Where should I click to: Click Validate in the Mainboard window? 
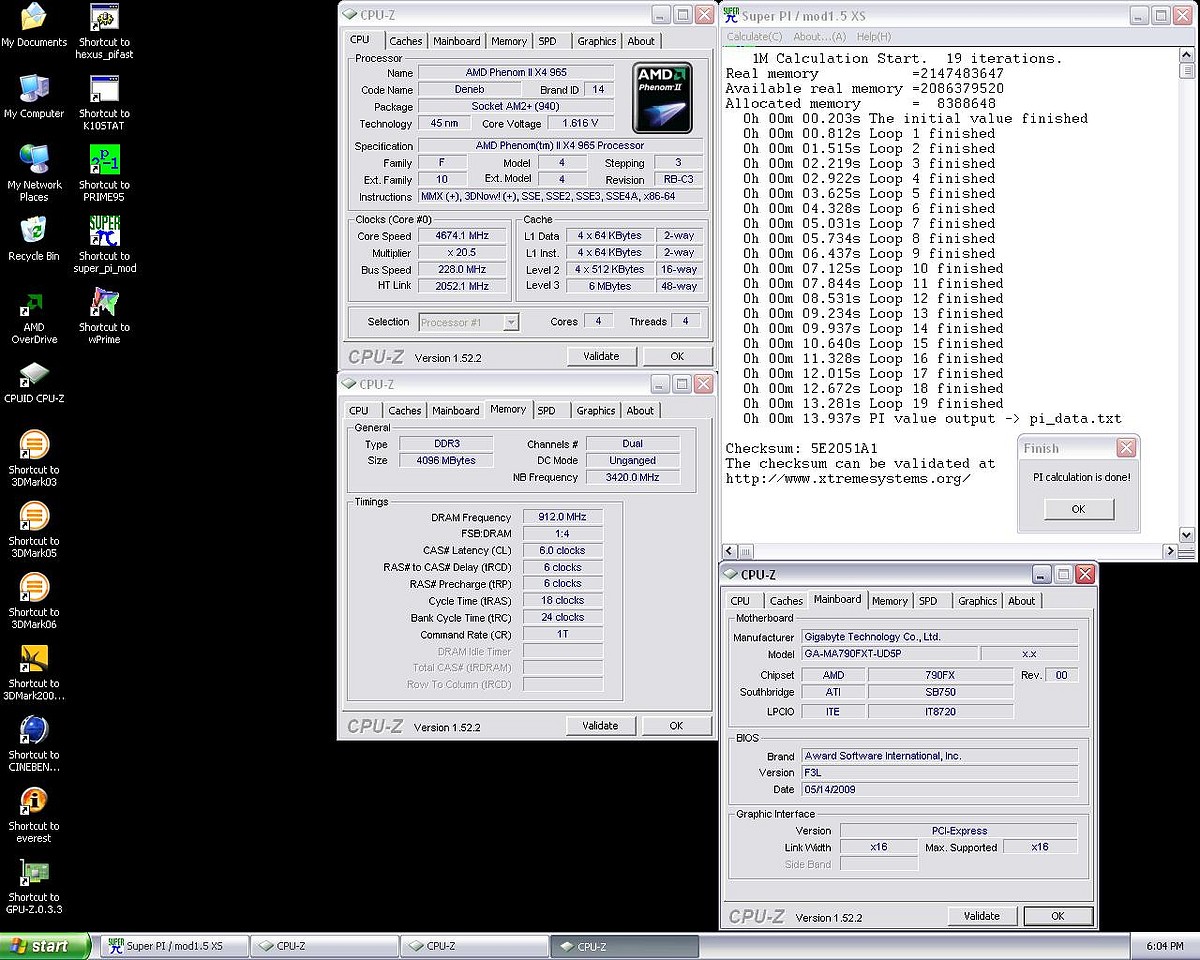pos(982,916)
